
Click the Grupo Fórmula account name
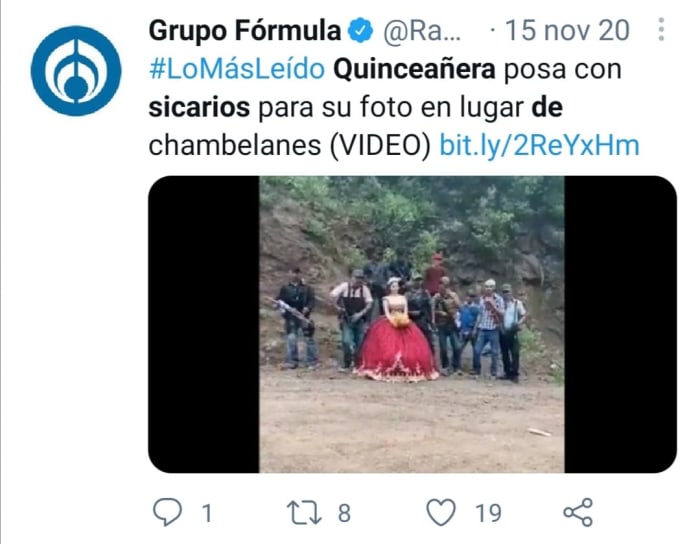[x=245, y=30]
